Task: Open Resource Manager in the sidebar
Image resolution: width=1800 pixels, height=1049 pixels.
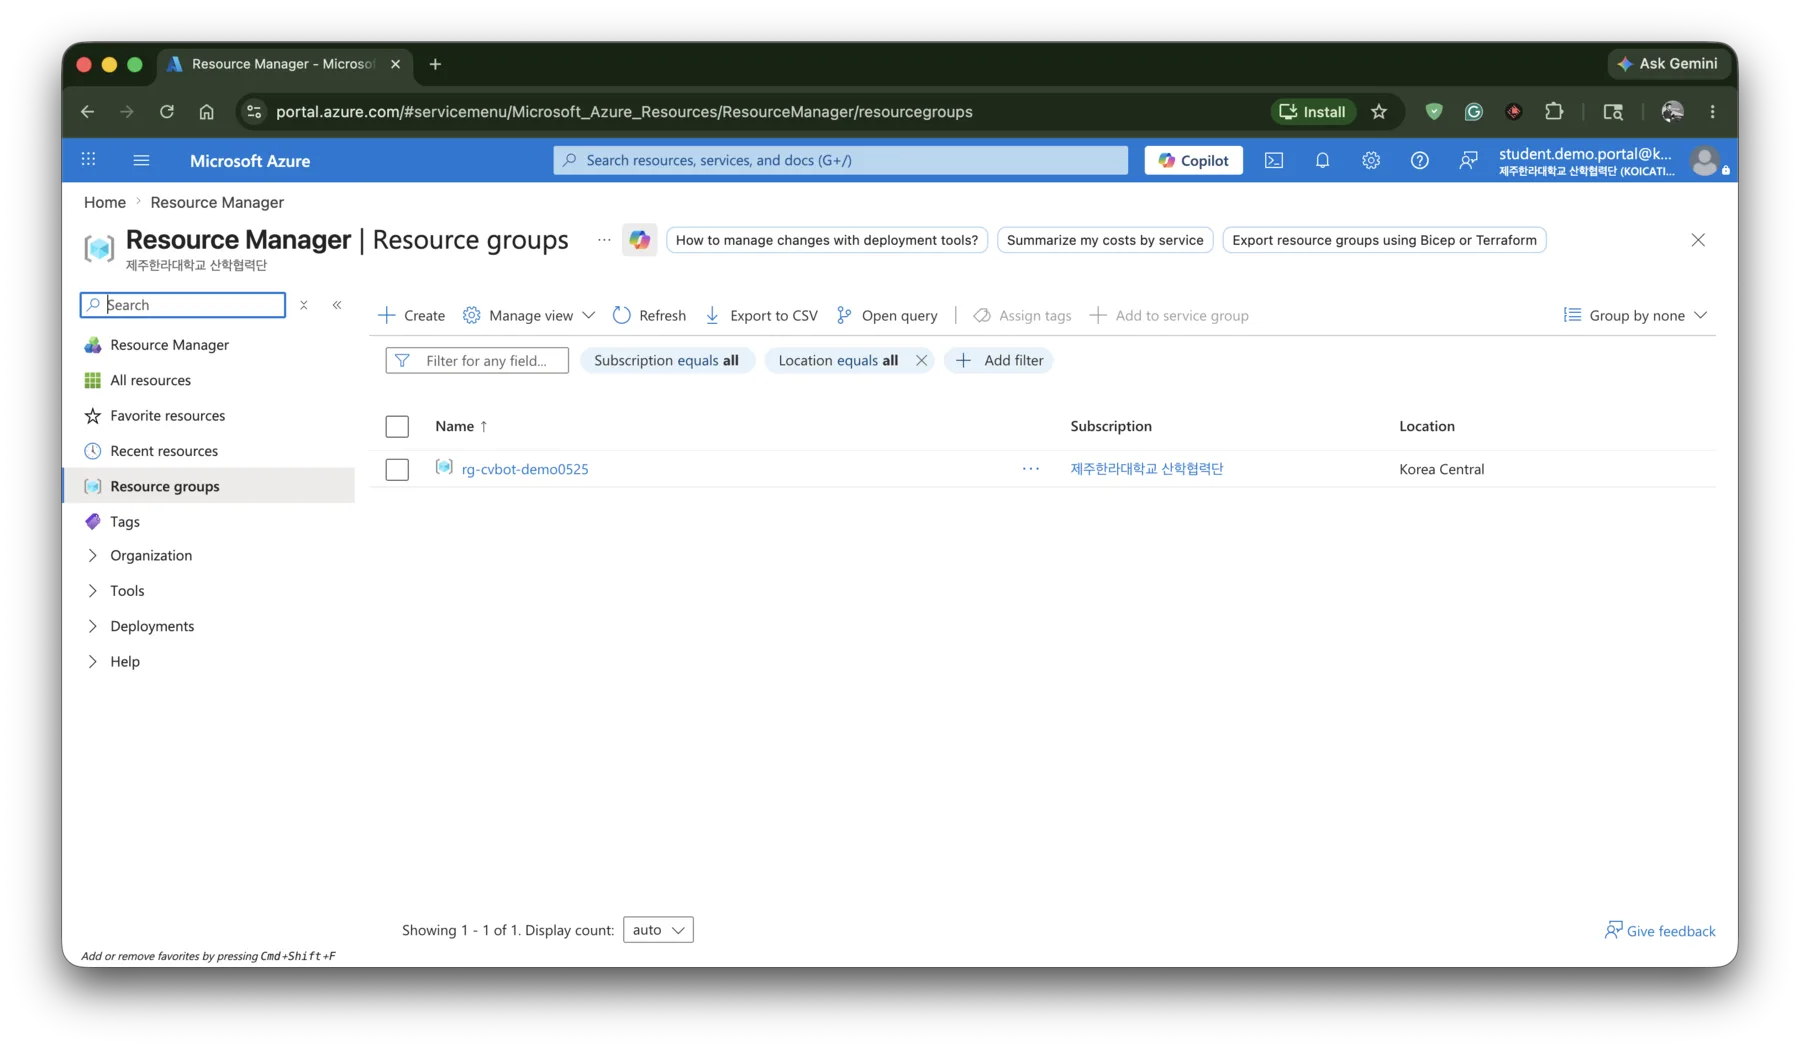Action: point(169,345)
